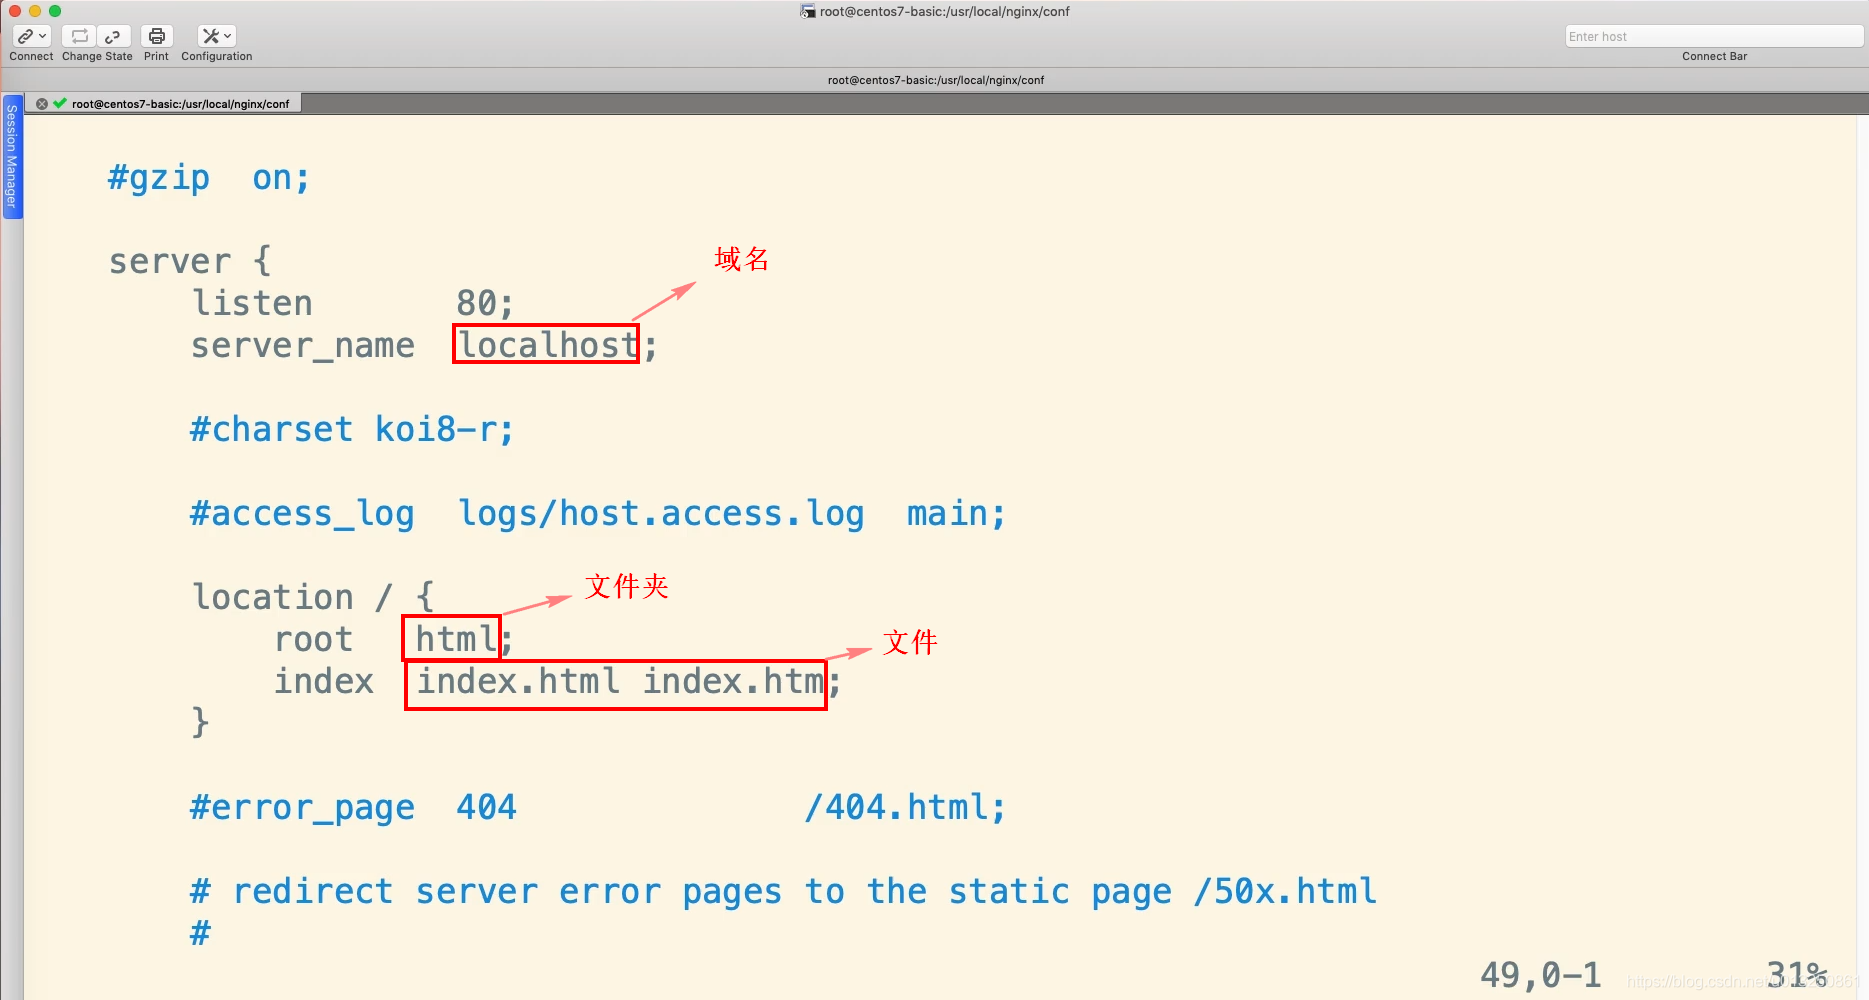This screenshot has width=1869, height=1000.
Task: Click the "html" root folder value
Action: coord(455,639)
